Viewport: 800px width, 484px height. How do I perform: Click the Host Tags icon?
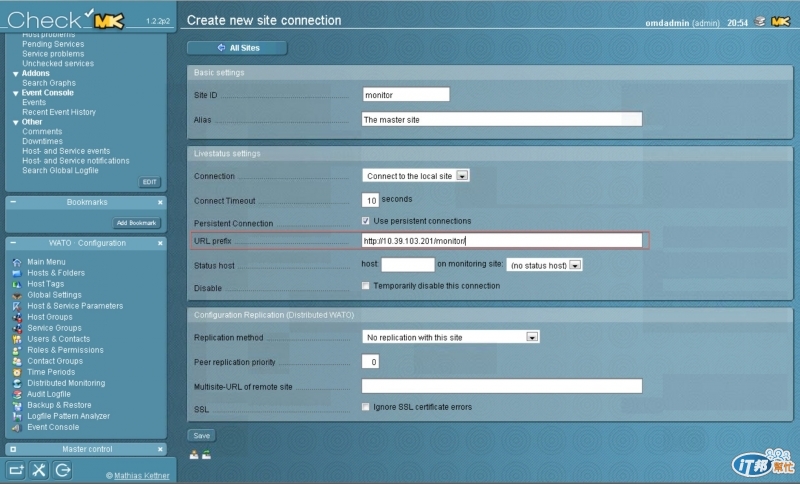(17, 284)
